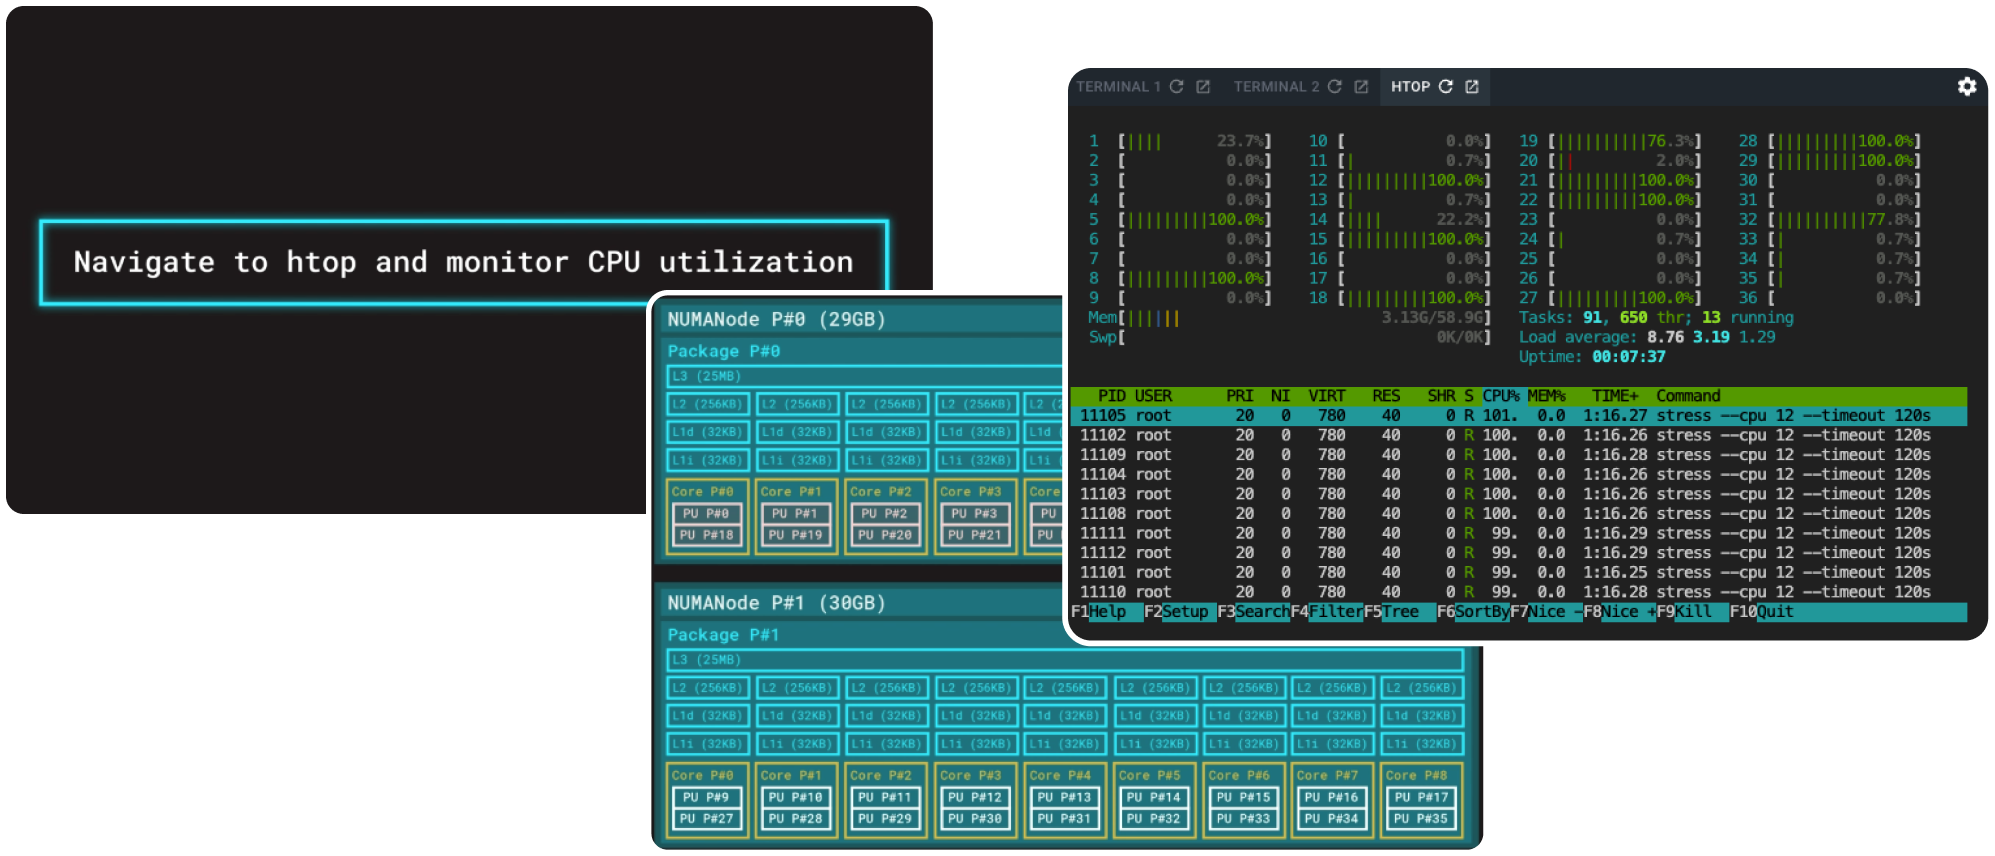Sort by the USER column header
Image resolution: width=1995 pixels, height=856 pixels.
1153,396
